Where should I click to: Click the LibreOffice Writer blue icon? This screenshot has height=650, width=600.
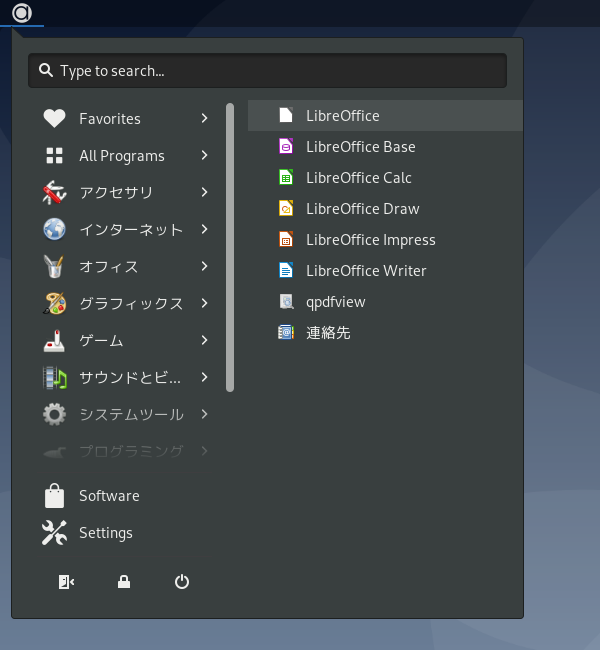pyautogui.click(x=286, y=271)
